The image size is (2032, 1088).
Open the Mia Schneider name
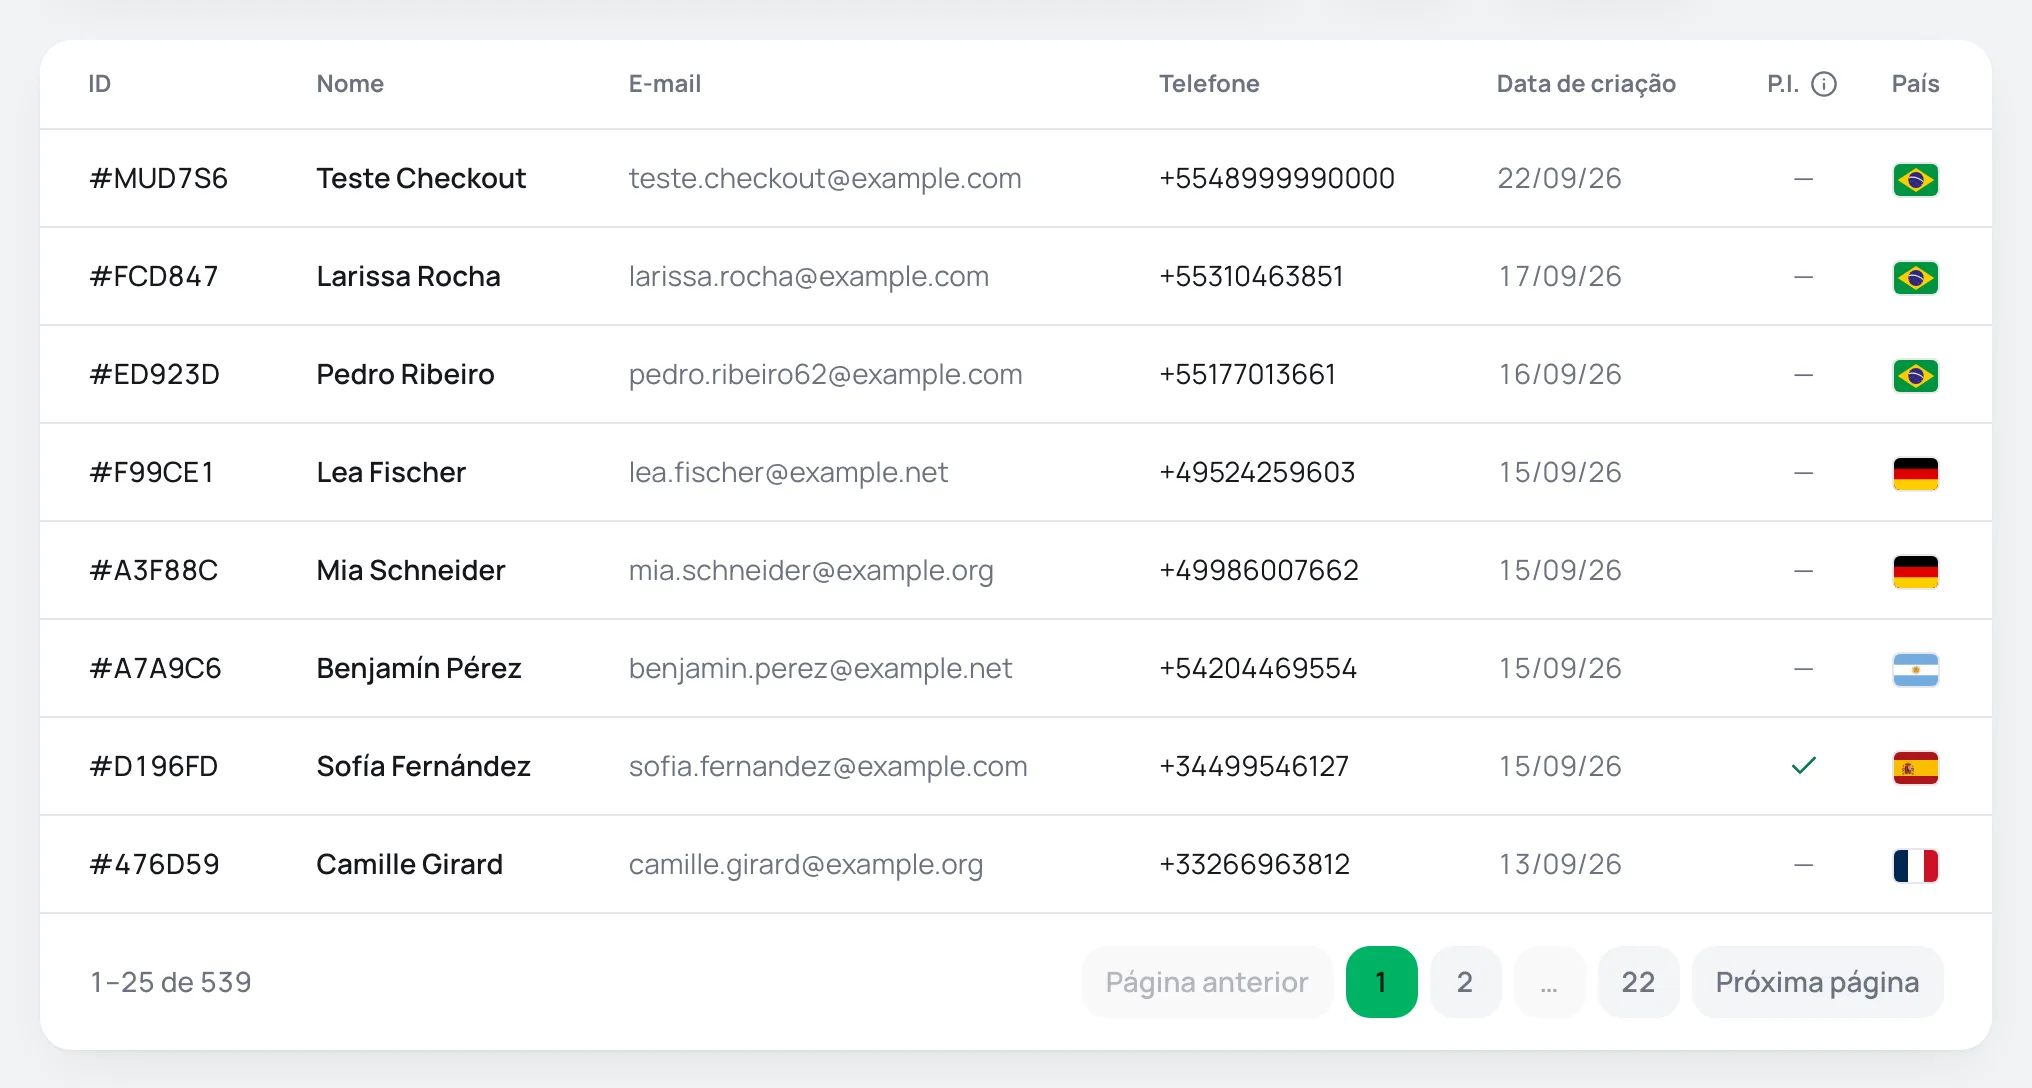point(411,570)
